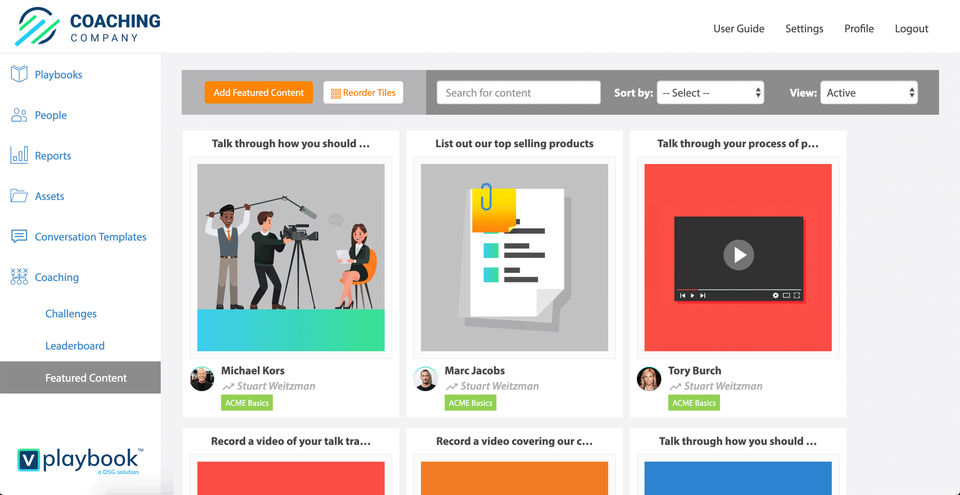Click the Add Featured Content button

[x=258, y=93]
